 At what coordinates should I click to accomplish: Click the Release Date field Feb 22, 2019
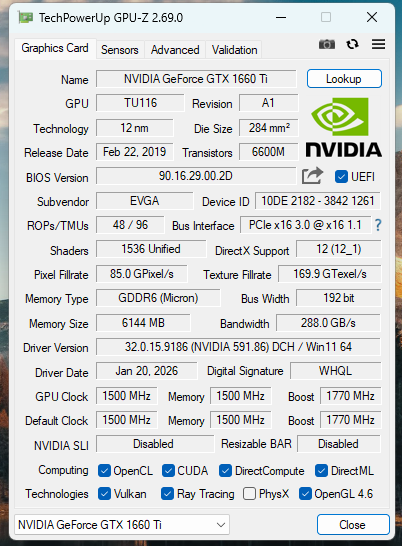[134, 152]
